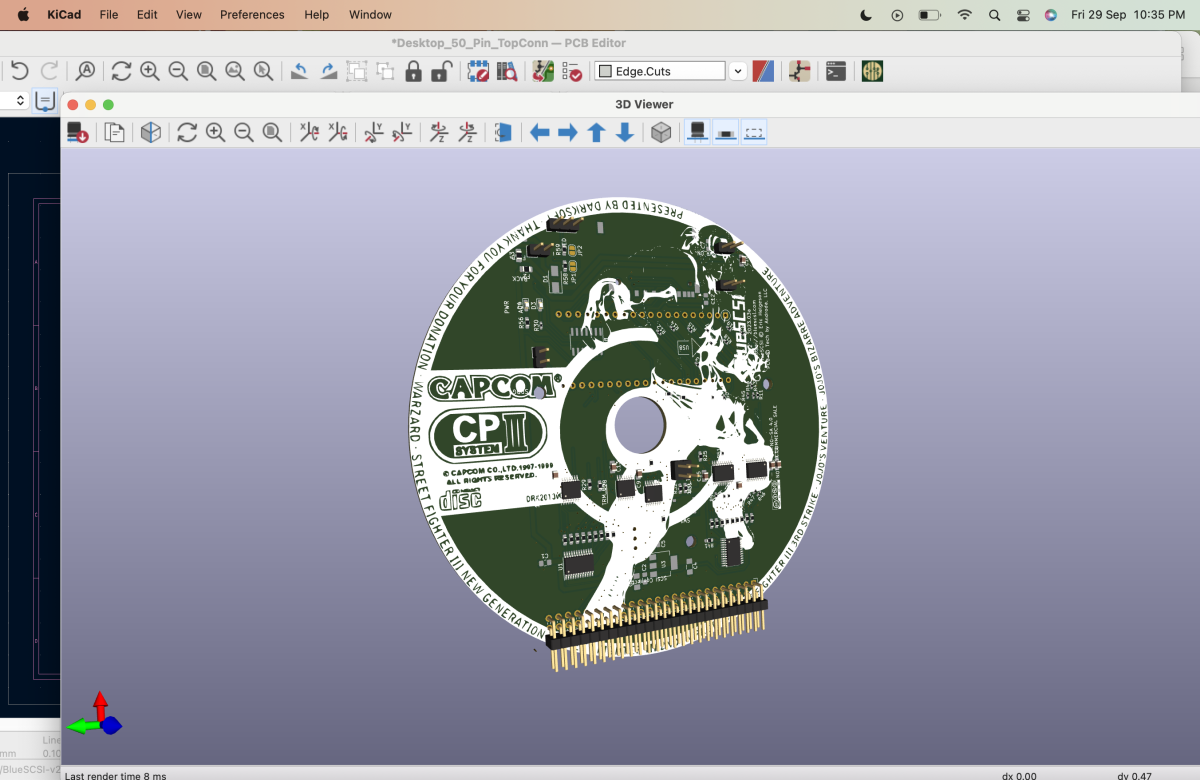Toggle raytracing render mode
This screenshot has width=1200, height=780.
point(150,132)
